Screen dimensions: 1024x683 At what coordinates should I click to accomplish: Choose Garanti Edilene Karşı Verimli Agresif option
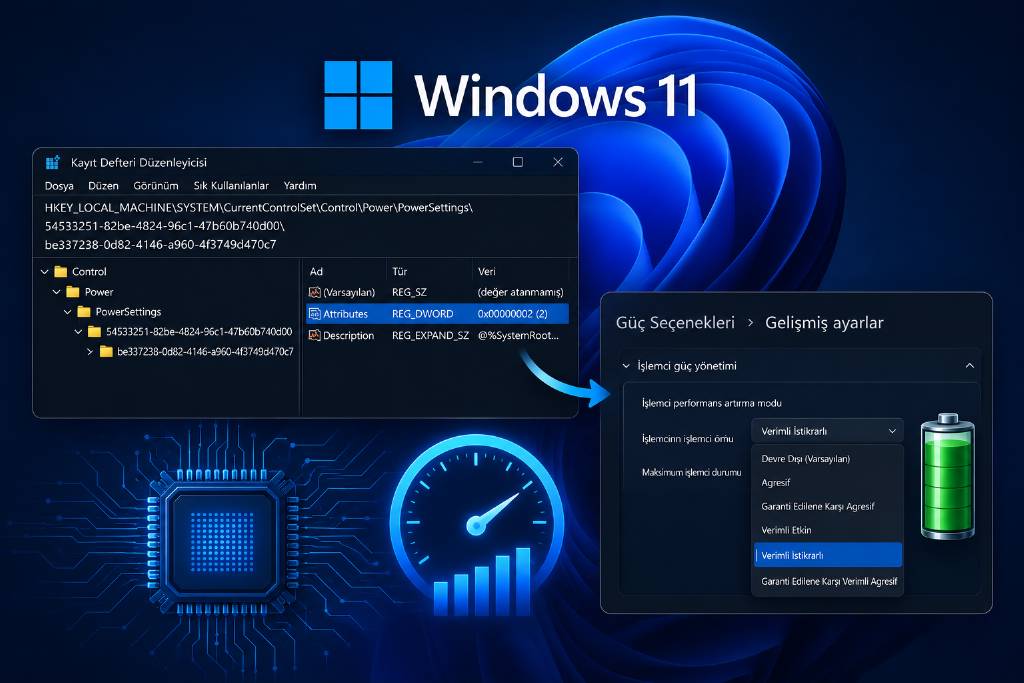coord(827,581)
